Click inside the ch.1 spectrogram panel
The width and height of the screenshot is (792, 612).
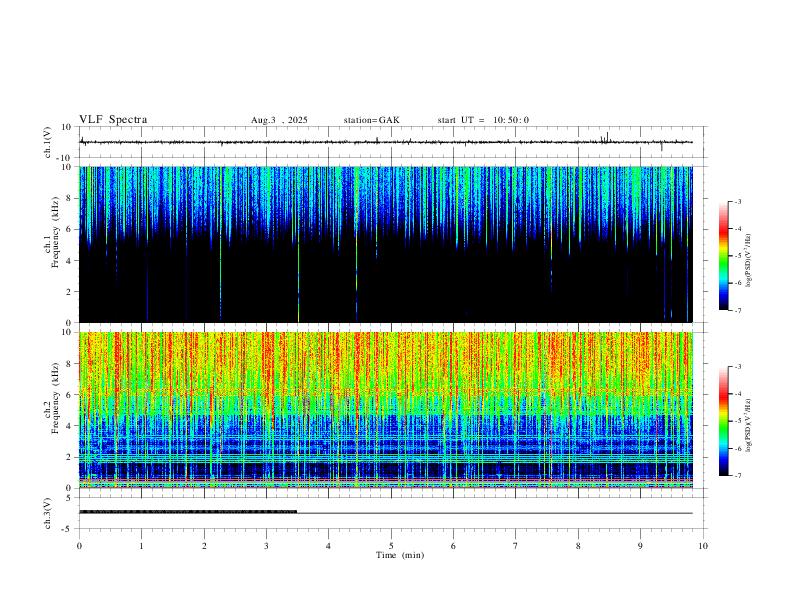[x=385, y=244]
